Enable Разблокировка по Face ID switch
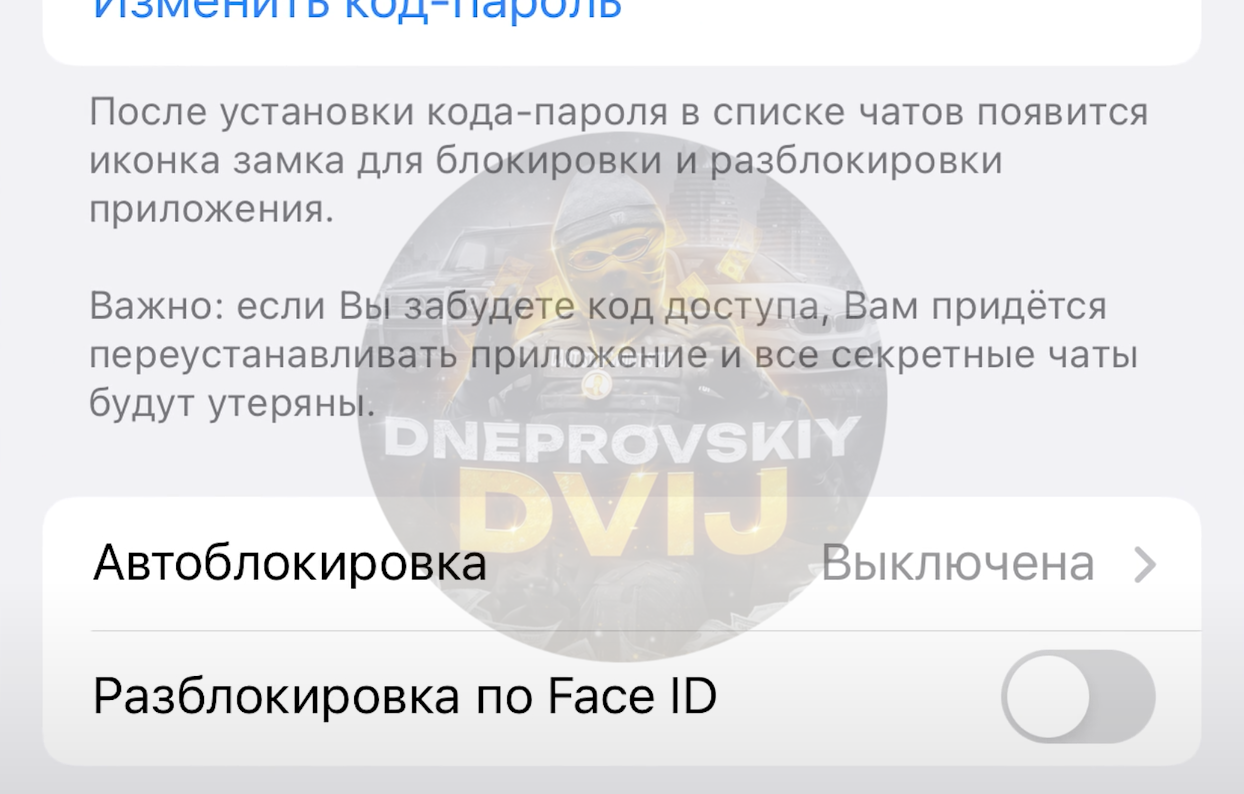 pyautogui.click(x=1078, y=697)
